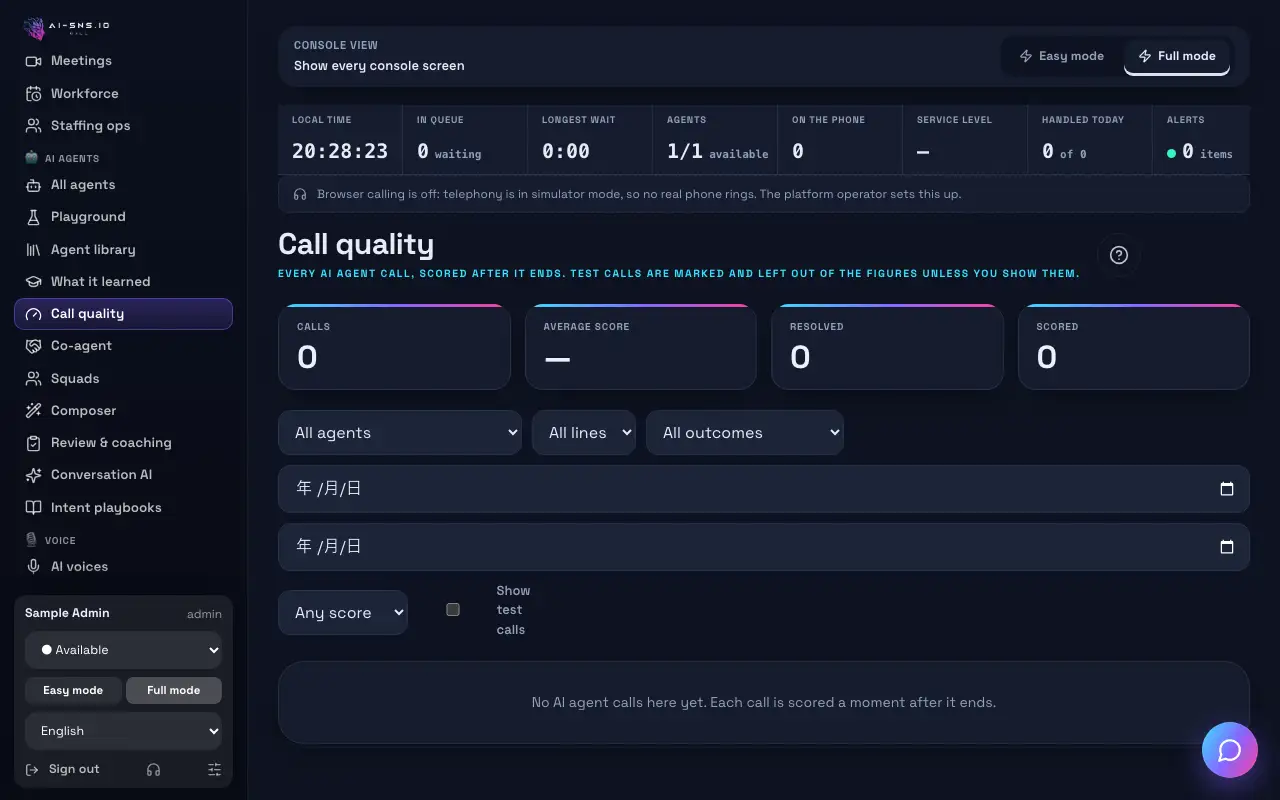1280x800 pixels.
Task: Open Review & coaching
Action: 123,443
